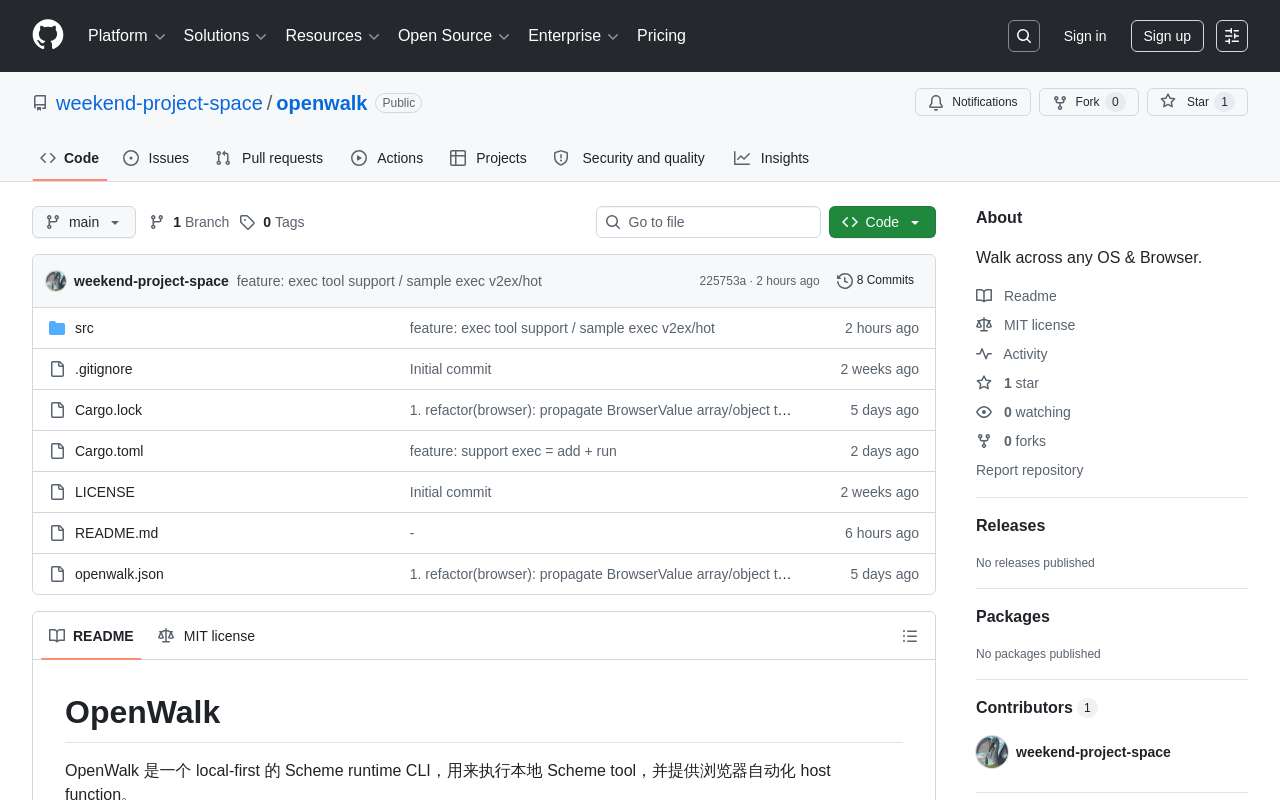Click the Activity pulse icon
1280x800 pixels.
985,354
